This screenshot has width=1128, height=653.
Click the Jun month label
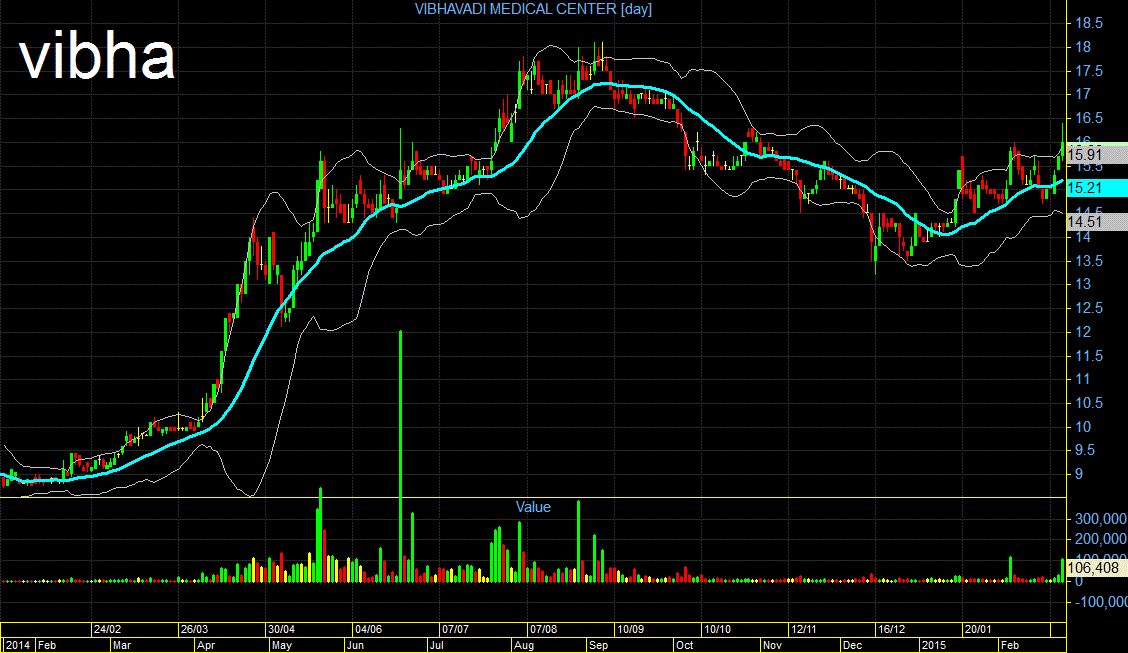(355, 645)
